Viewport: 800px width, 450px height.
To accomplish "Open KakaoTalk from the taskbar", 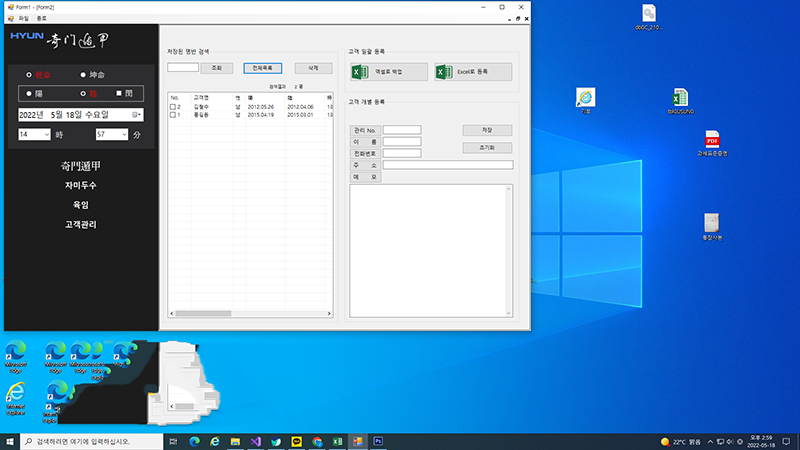I will coord(296,441).
